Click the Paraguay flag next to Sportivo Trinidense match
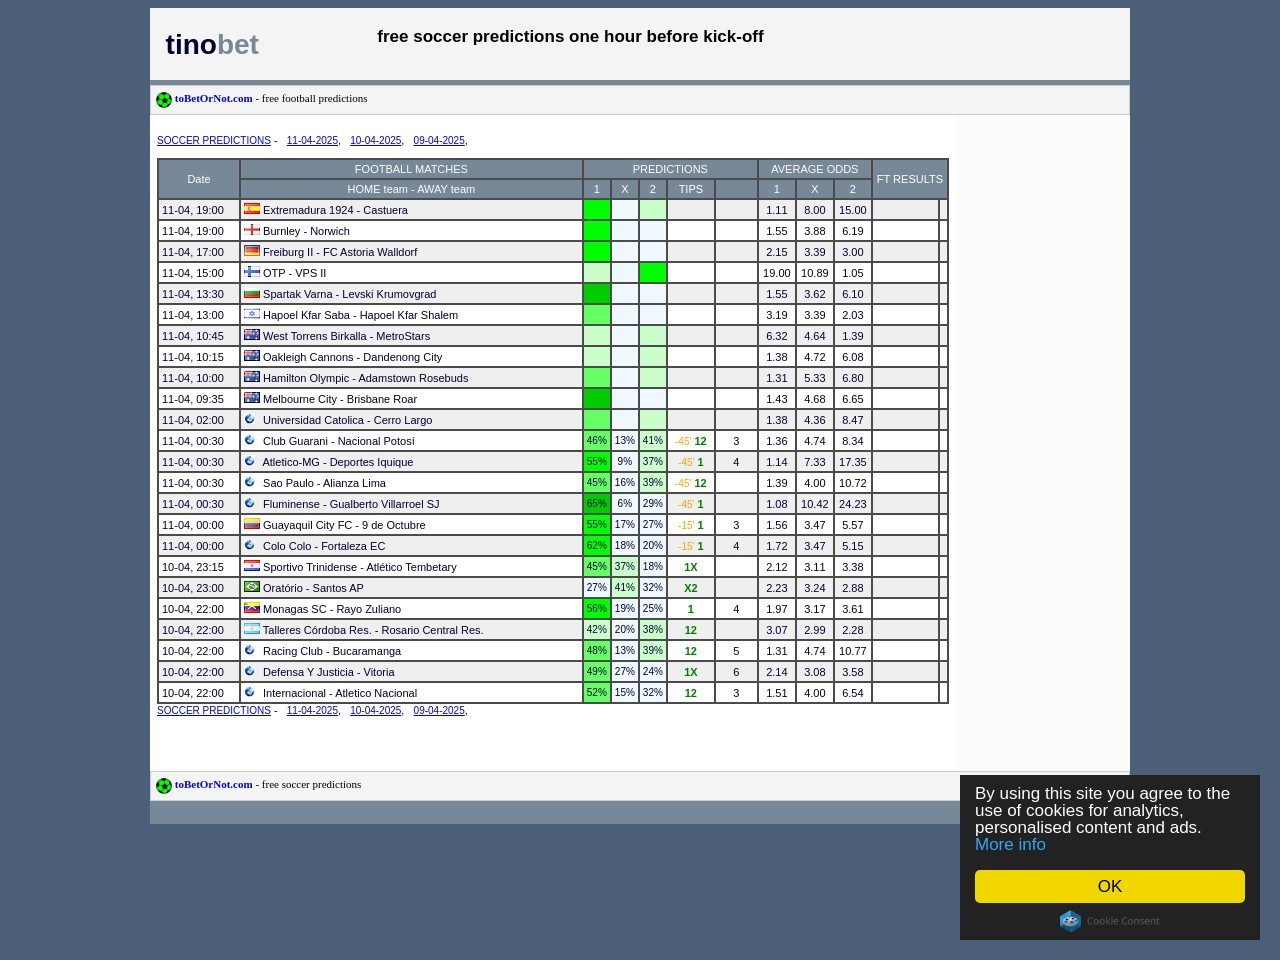Image resolution: width=1280 pixels, height=960 pixels. (252, 566)
